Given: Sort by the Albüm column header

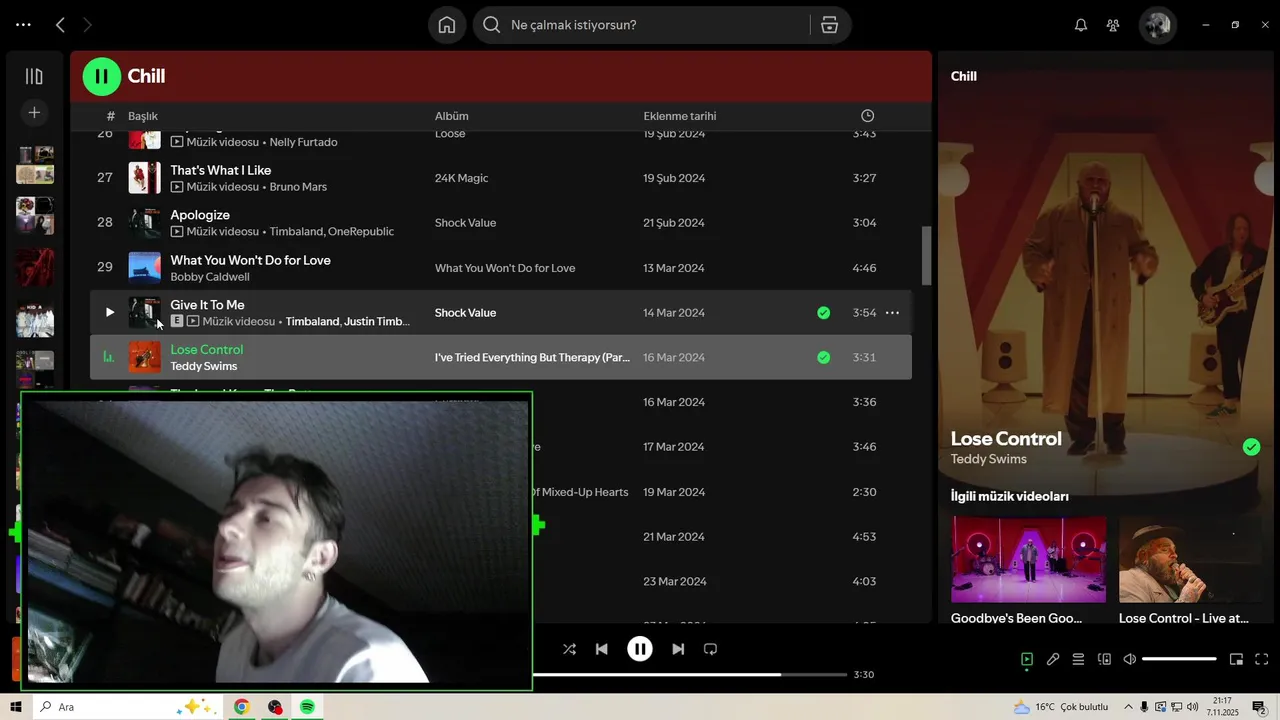Looking at the screenshot, I should 452,116.
